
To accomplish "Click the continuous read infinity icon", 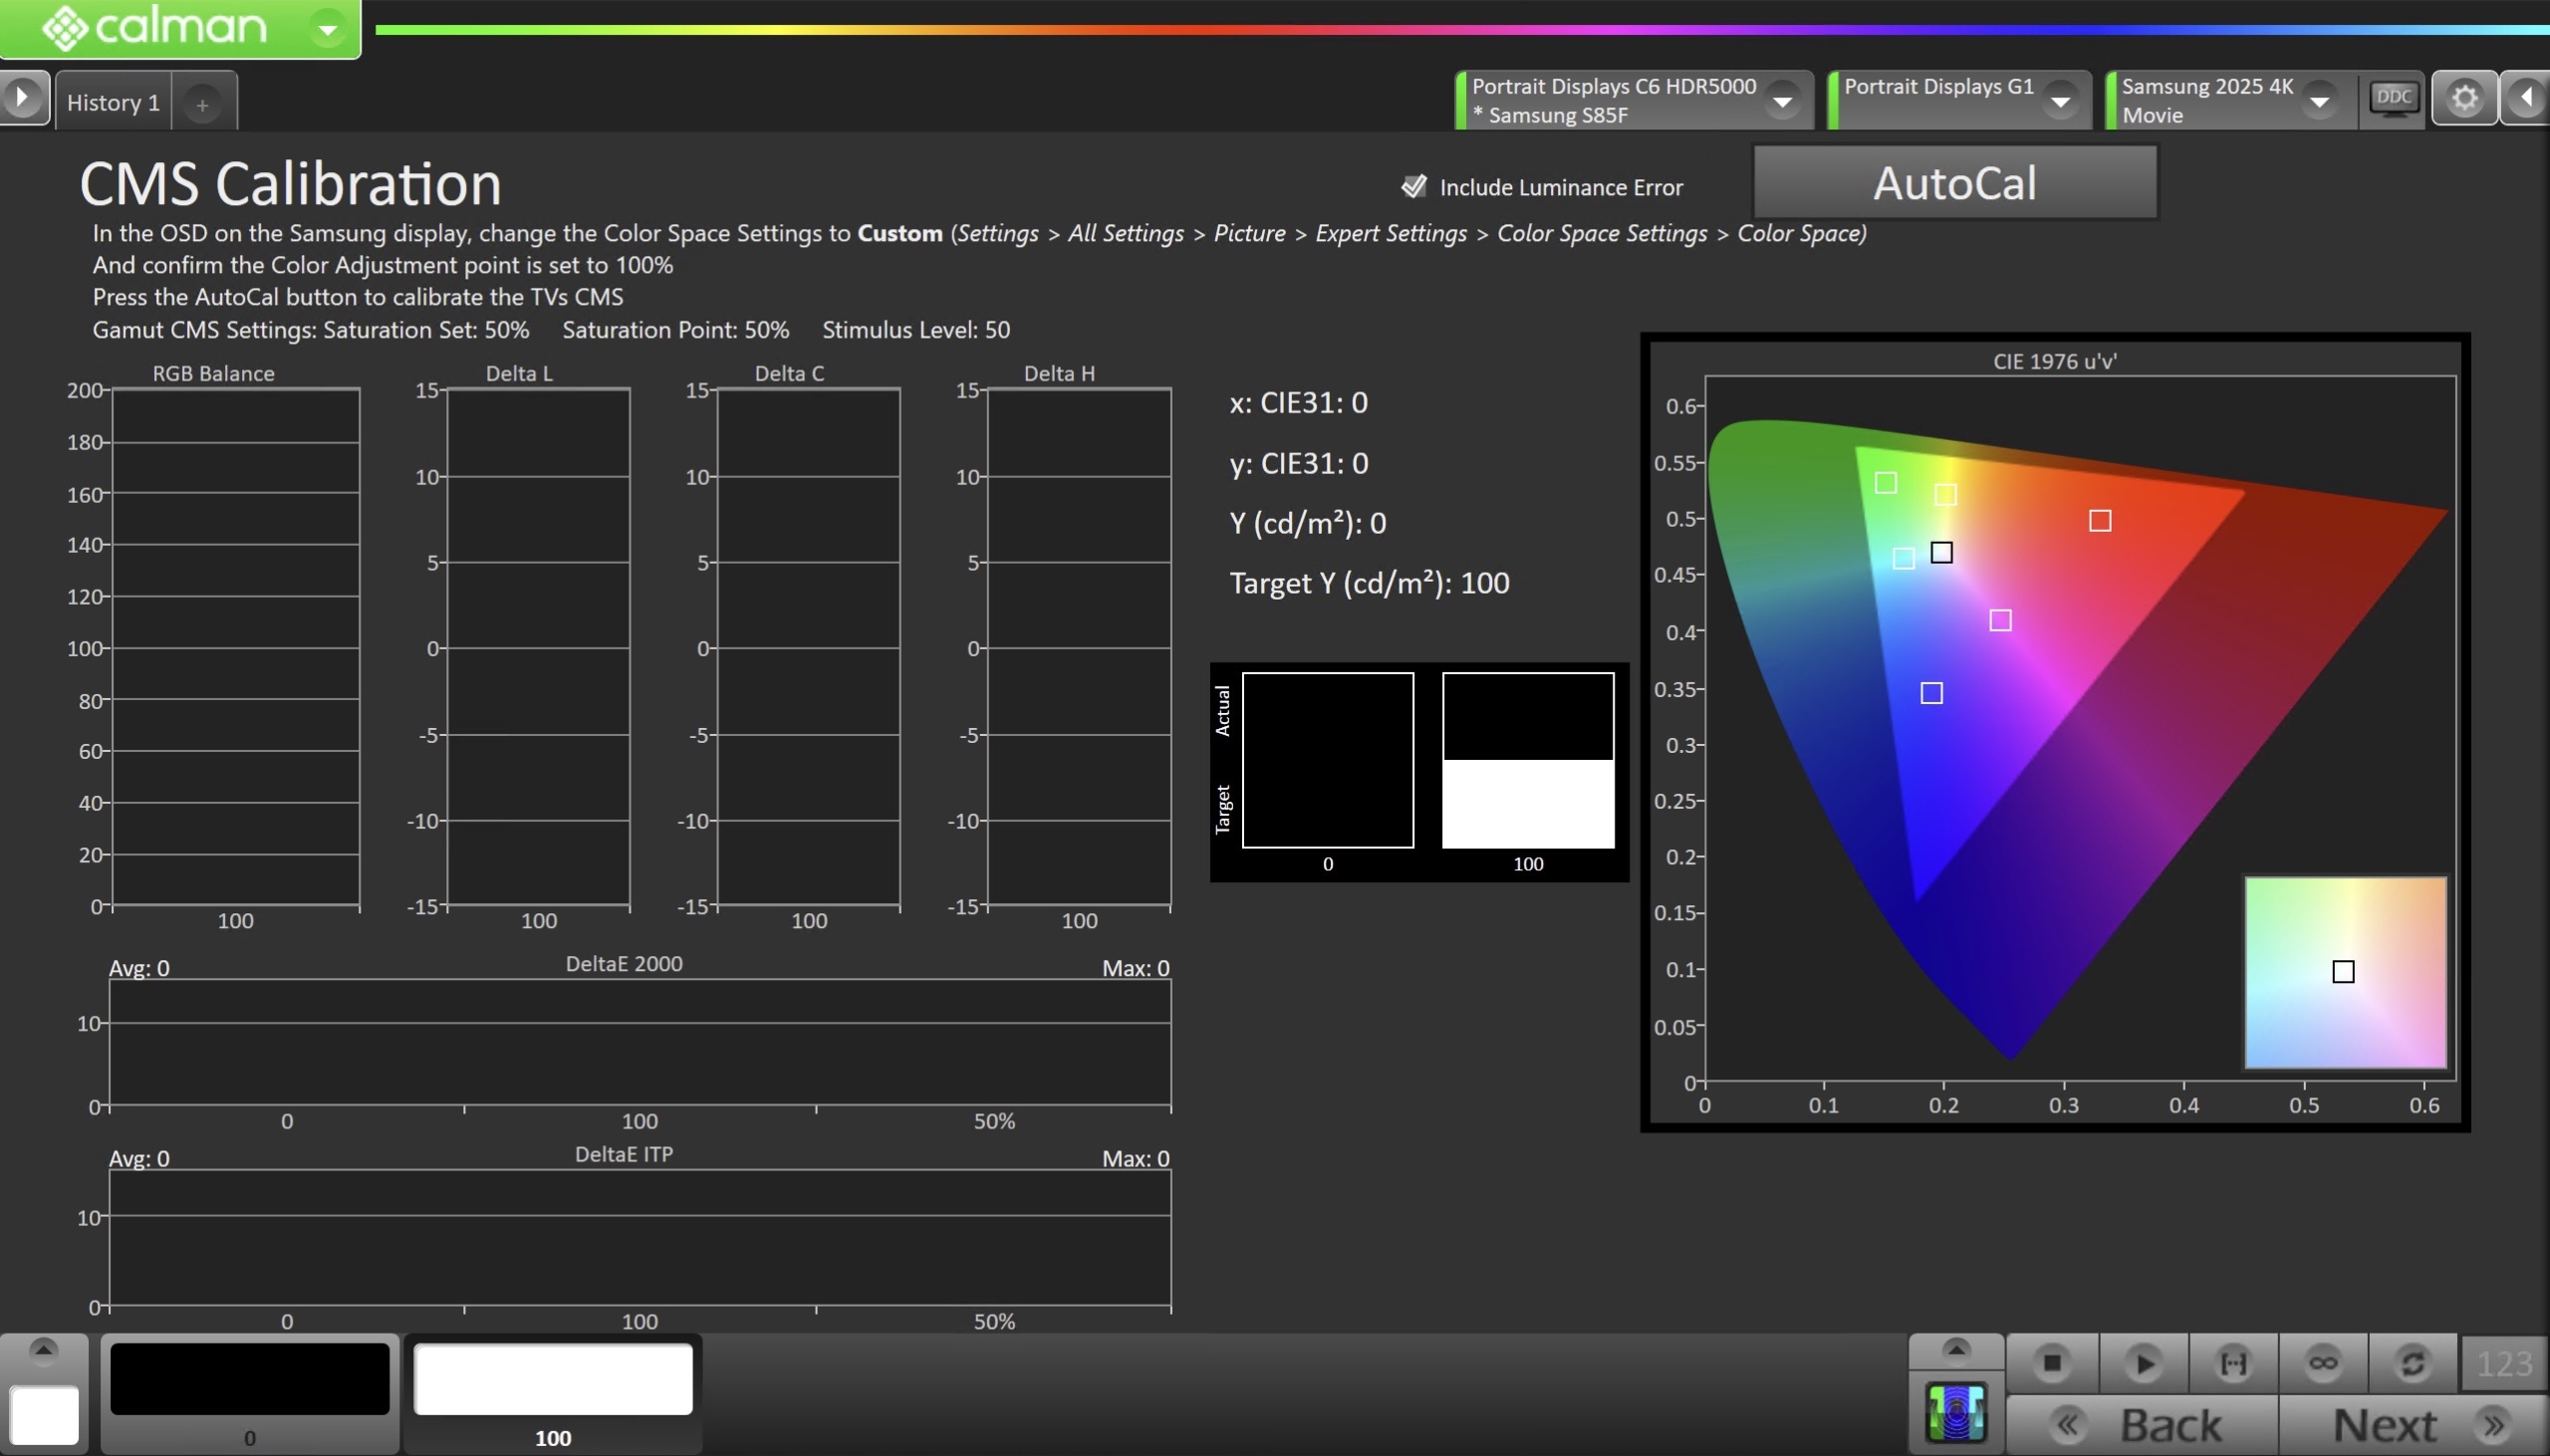I will tap(2323, 1363).
